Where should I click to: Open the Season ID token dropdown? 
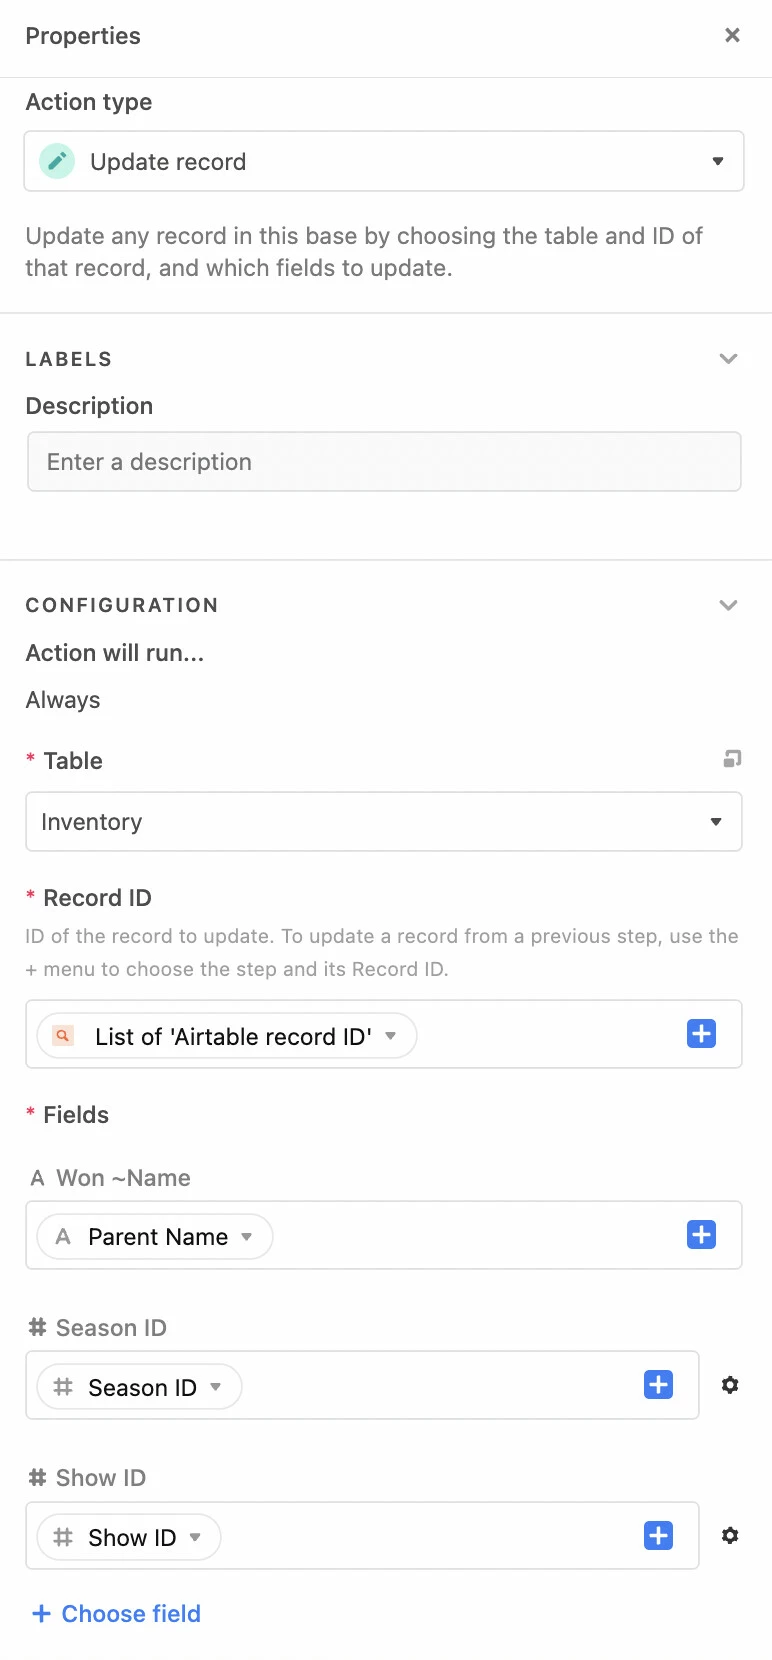216,1387
